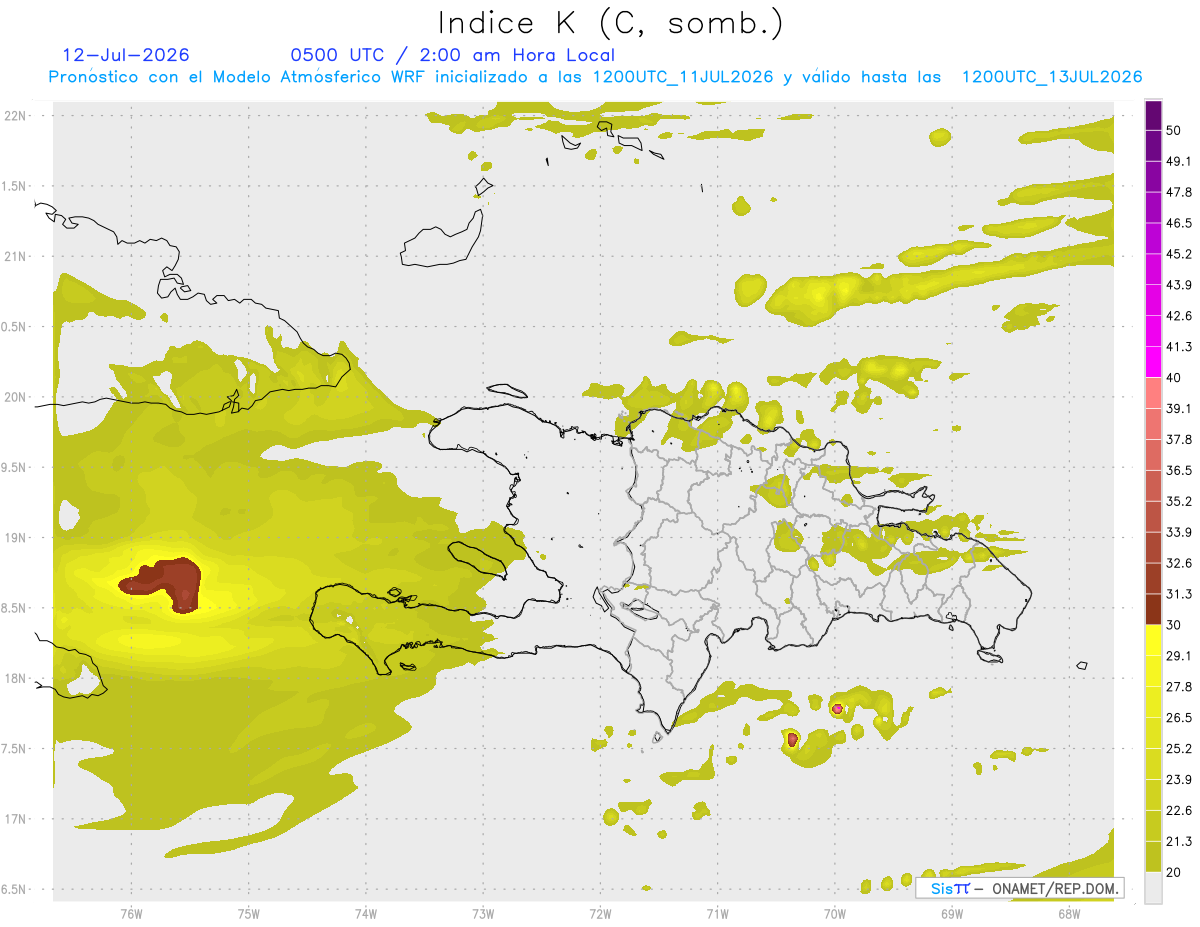Click the colorbar value "43.9"

(1179, 285)
